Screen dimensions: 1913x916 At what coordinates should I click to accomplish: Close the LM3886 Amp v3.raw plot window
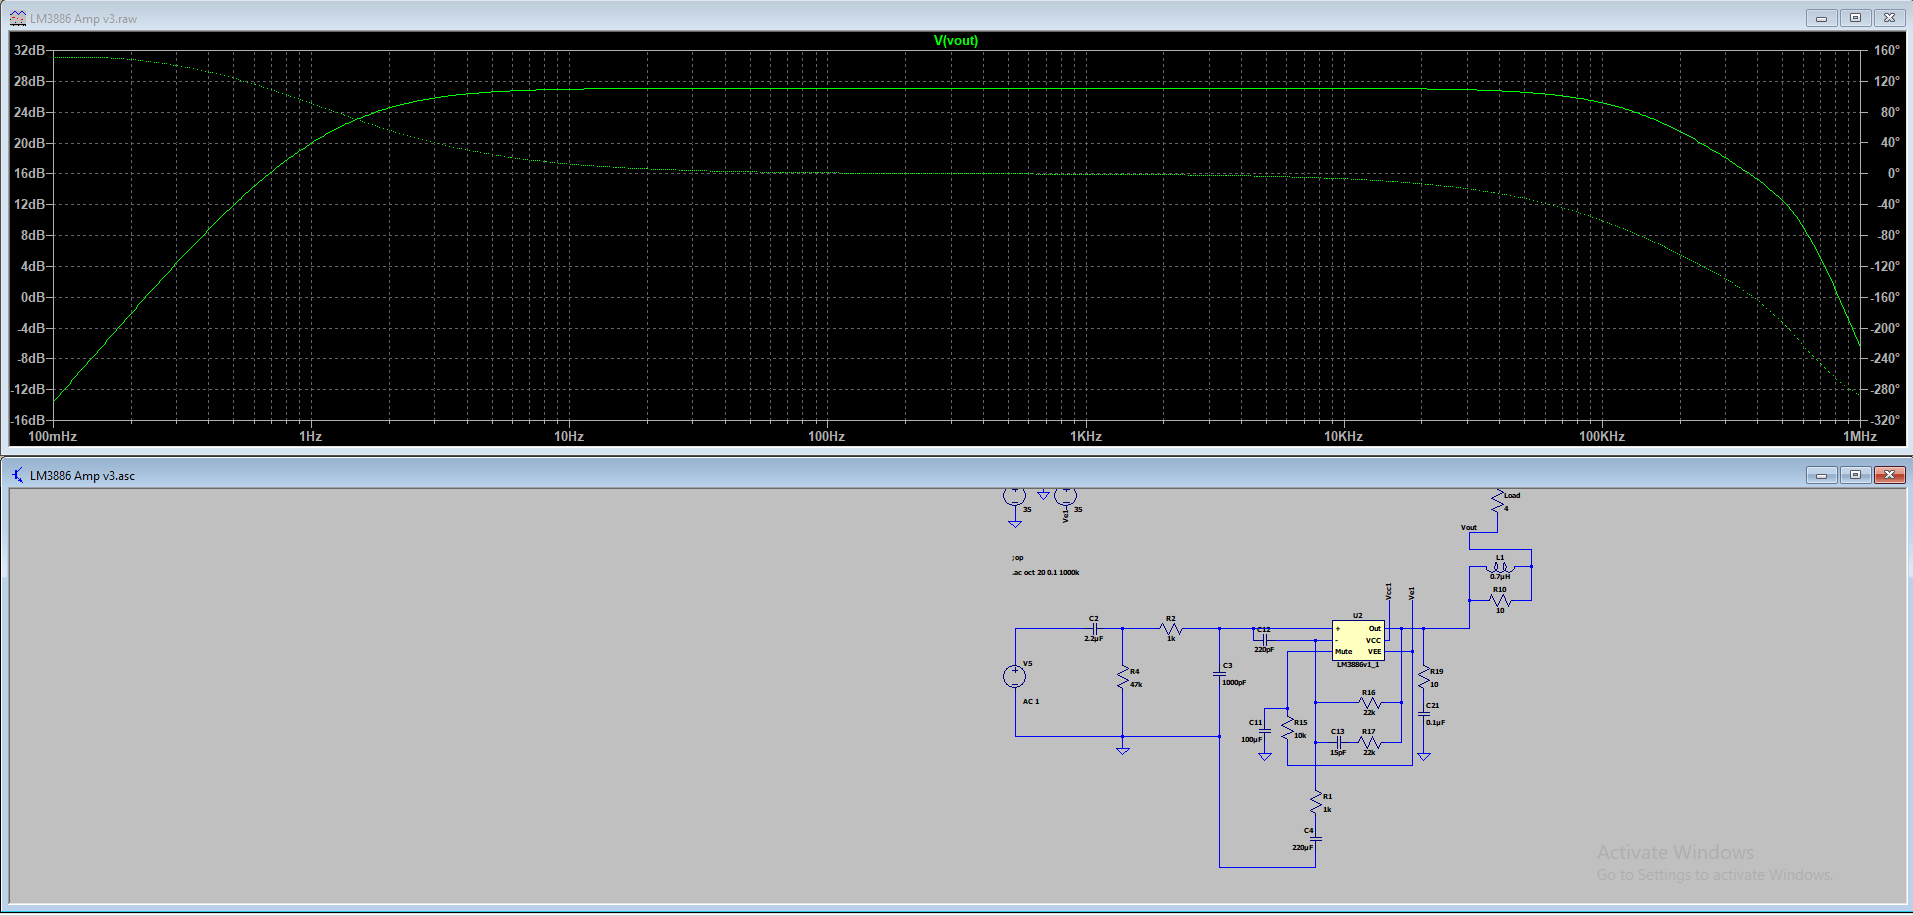pyautogui.click(x=1889, y=18)
